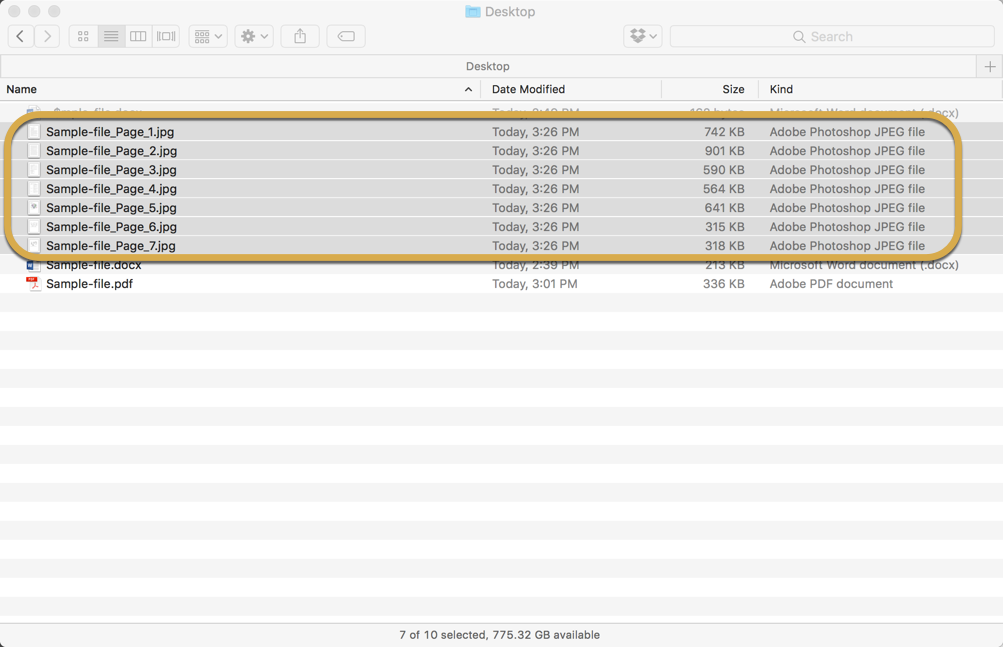Switch to list view

click(111, 36)
